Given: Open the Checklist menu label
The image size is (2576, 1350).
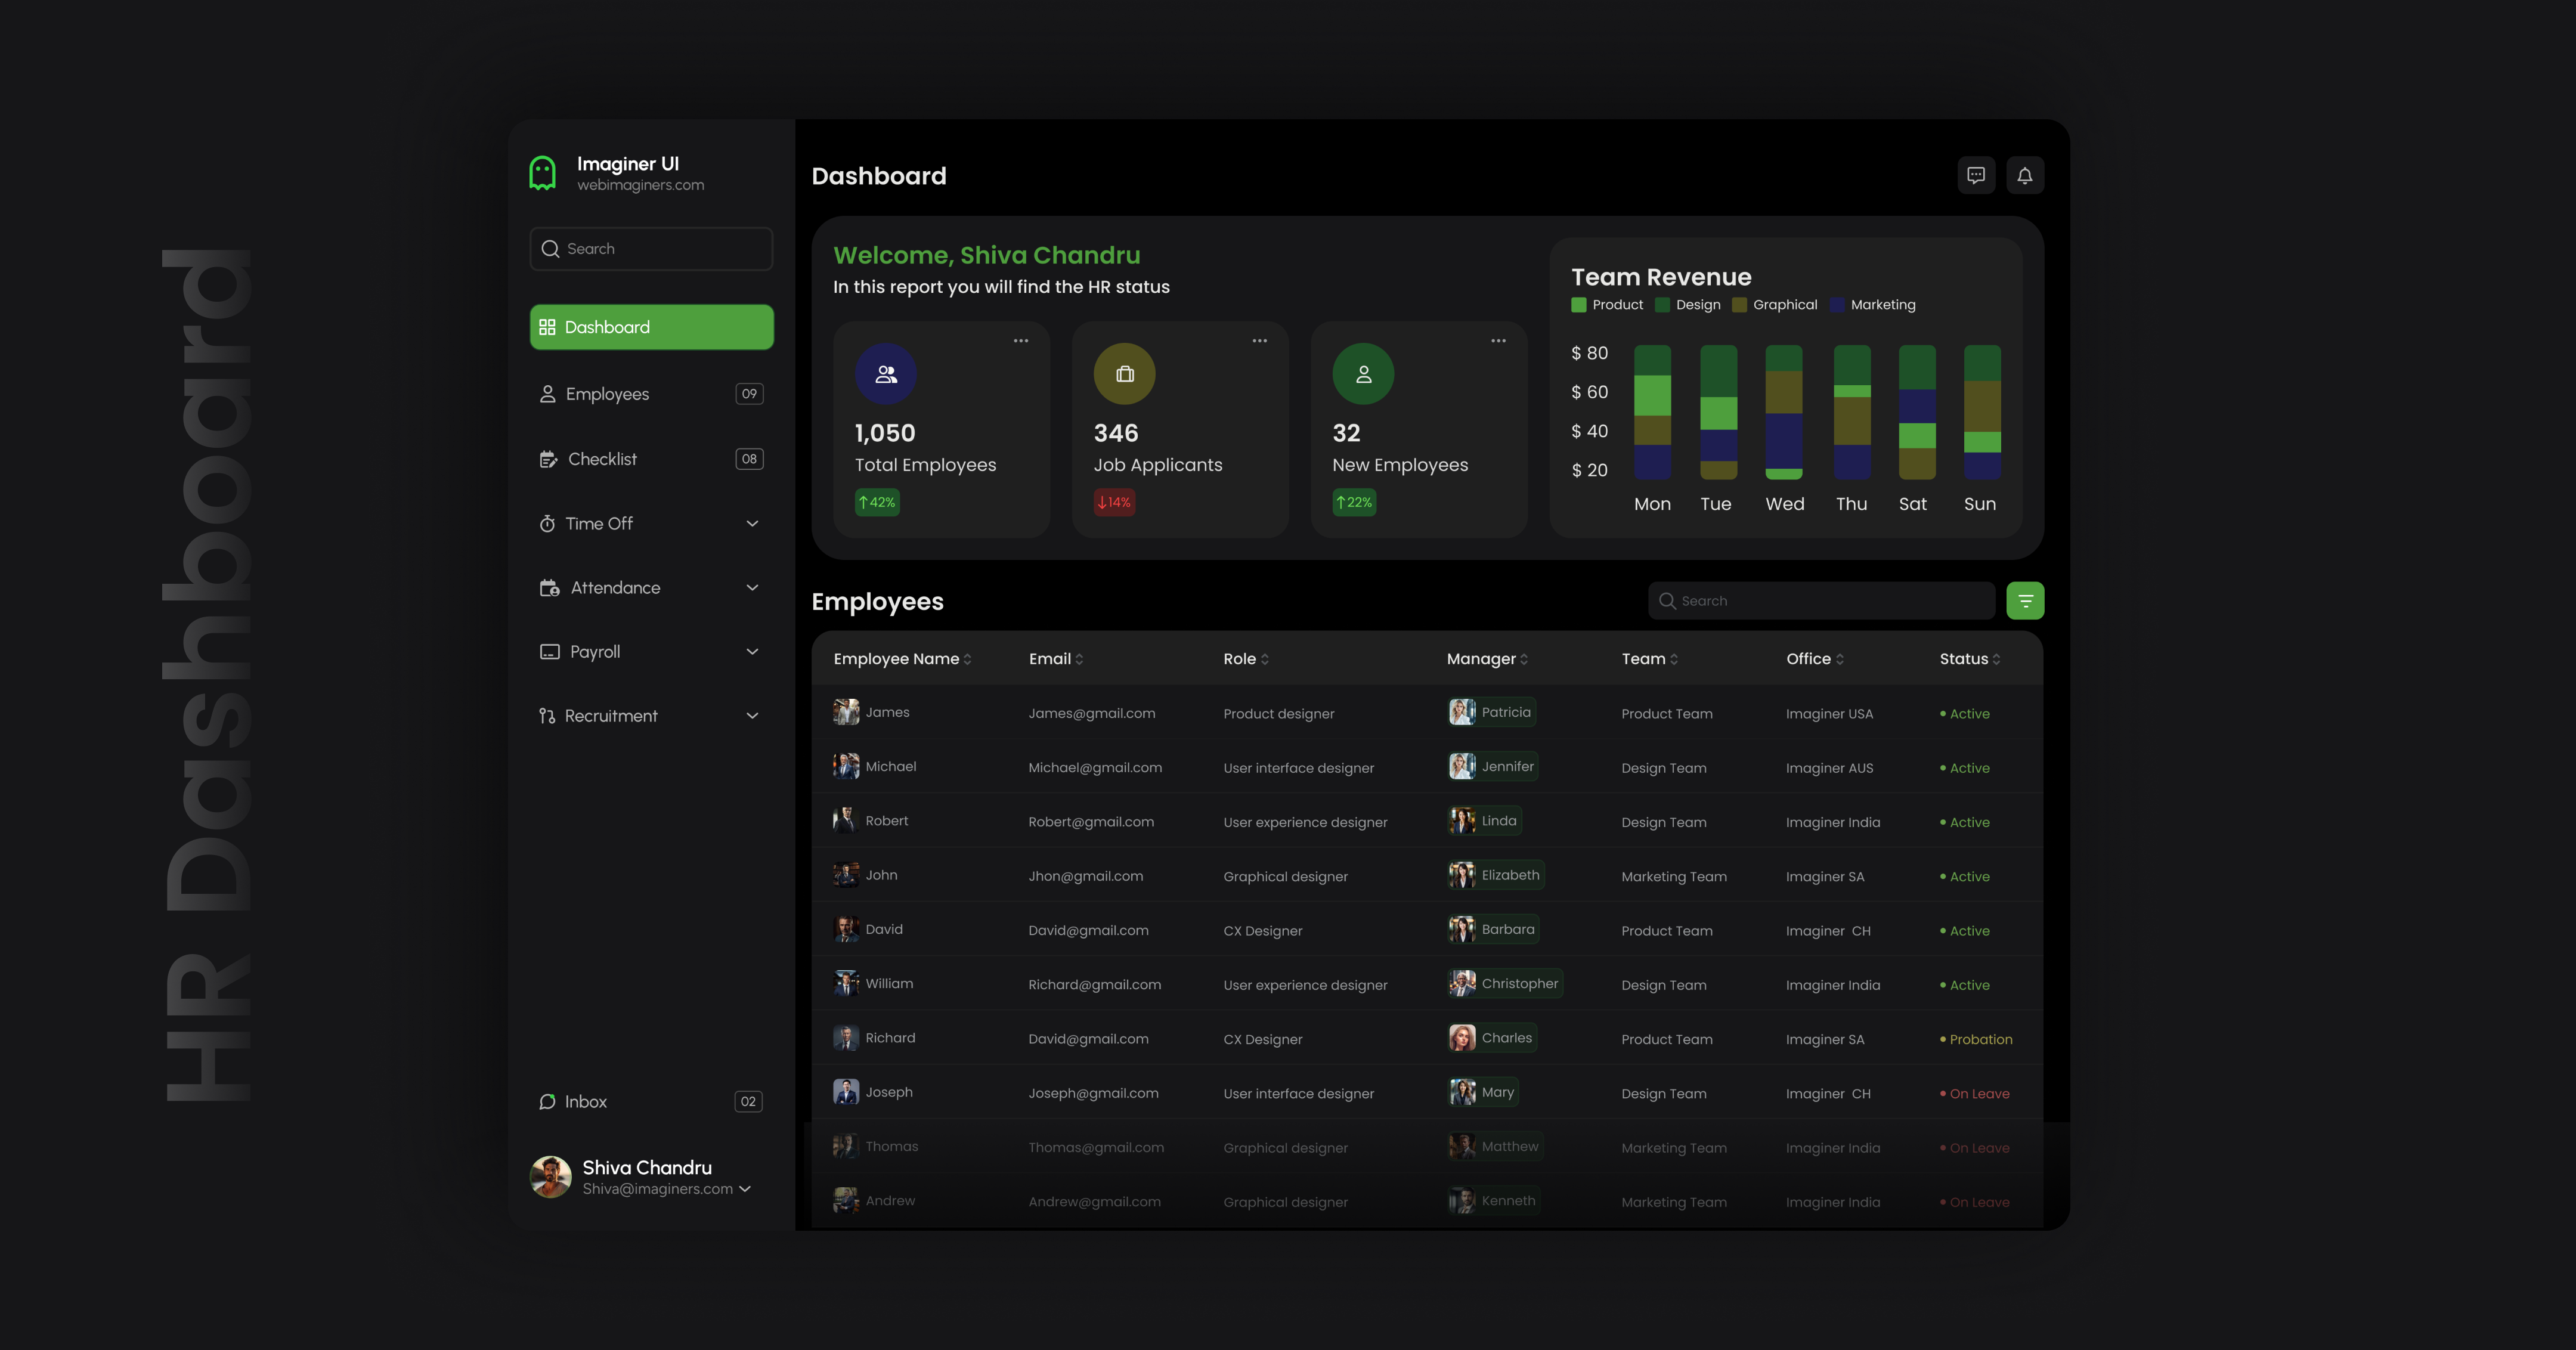Looking at the screenshot, I should [602, 459].
